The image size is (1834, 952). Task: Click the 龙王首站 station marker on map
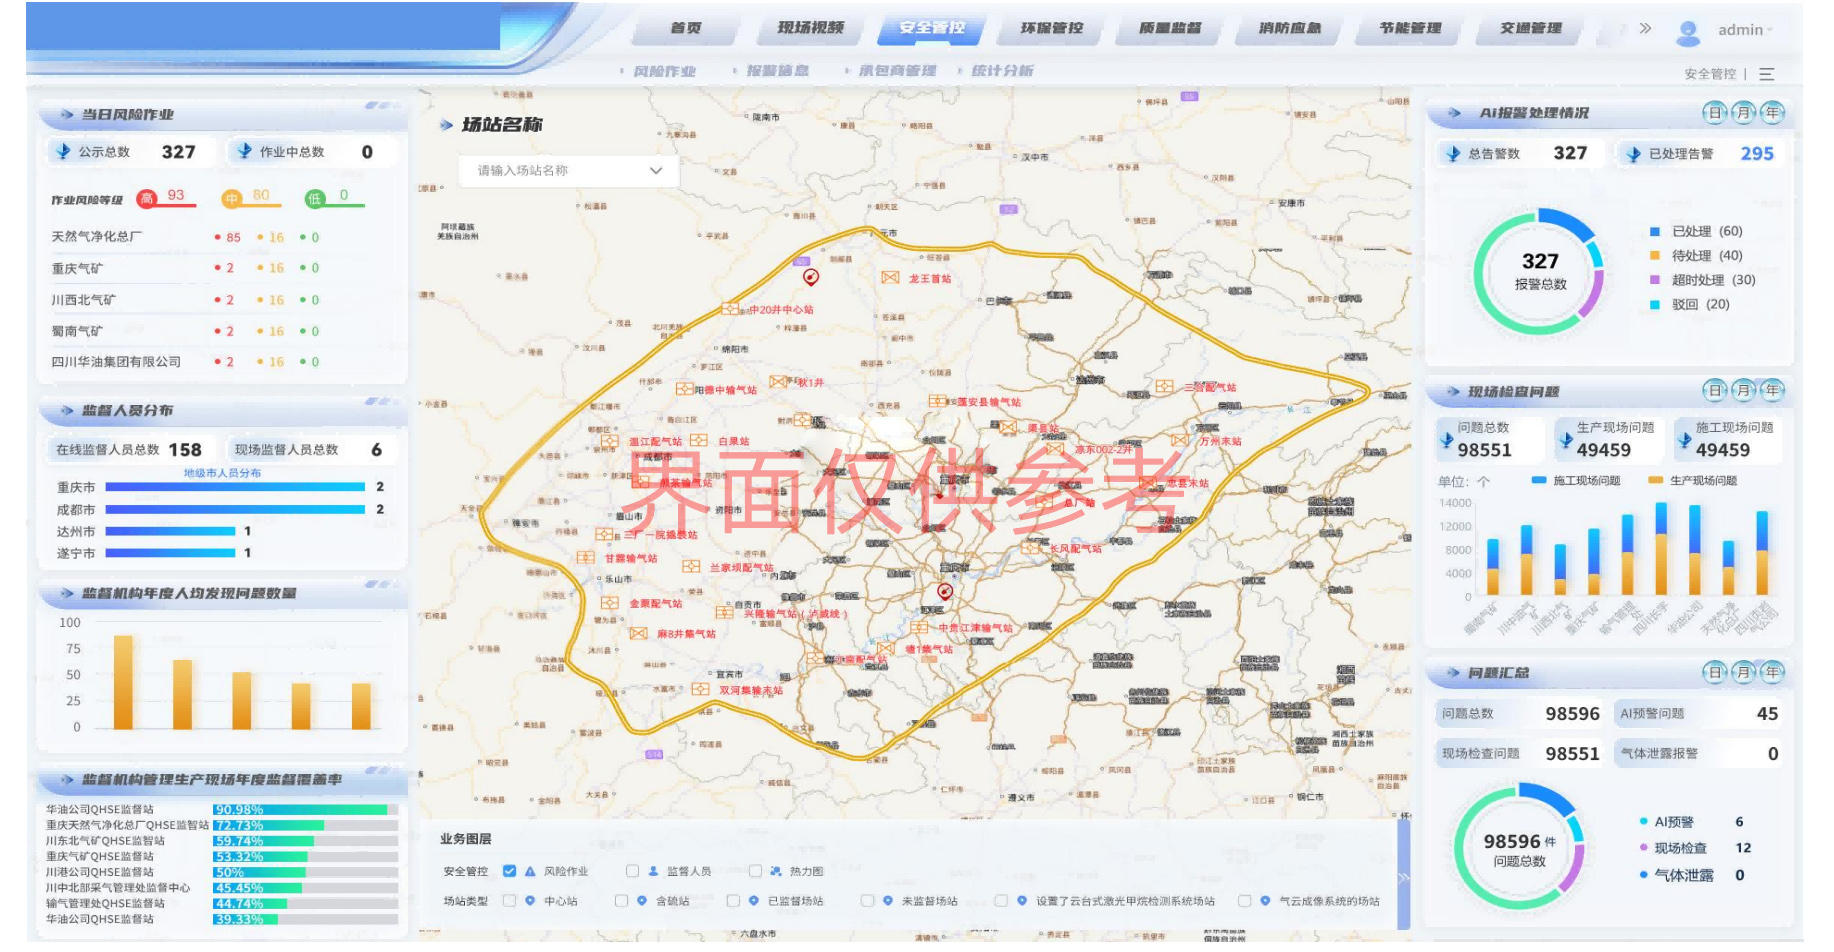click(890, 278)
